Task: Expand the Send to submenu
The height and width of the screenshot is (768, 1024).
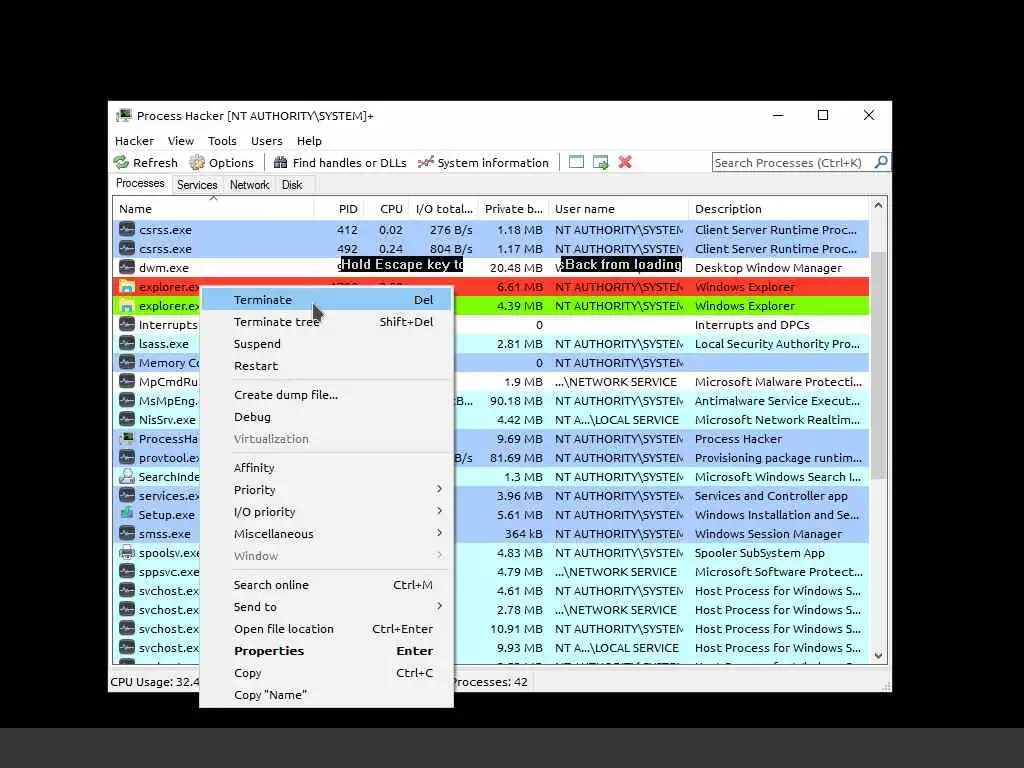Action: click(x=327, y=607)
